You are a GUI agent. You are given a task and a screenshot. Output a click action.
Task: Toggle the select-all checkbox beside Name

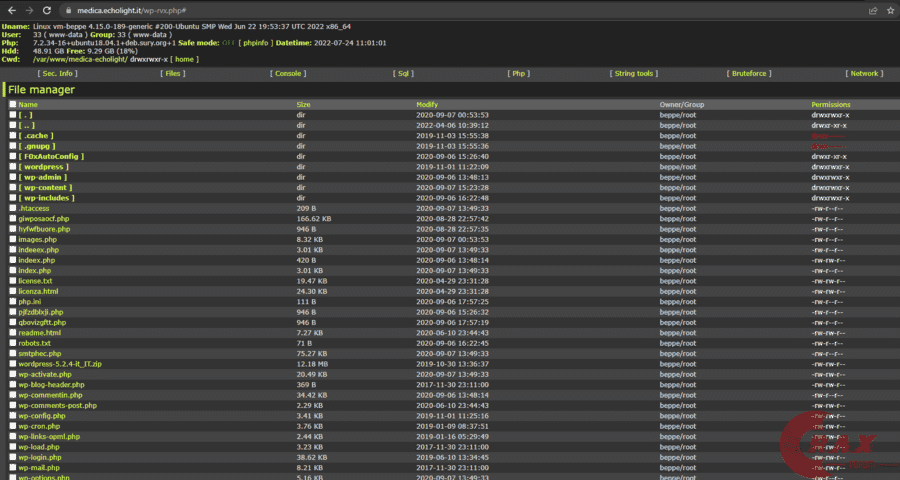tap(13, 104)
